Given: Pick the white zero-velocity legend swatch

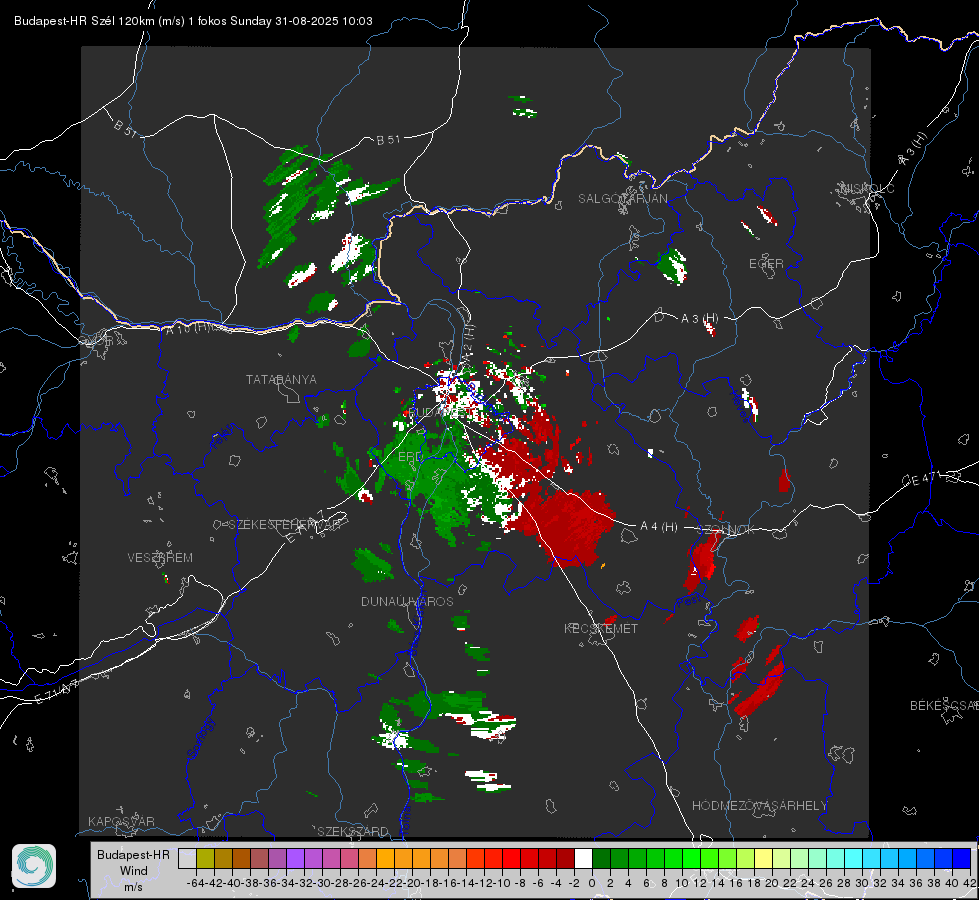Looking at the screenshot, I should point(583,859).
